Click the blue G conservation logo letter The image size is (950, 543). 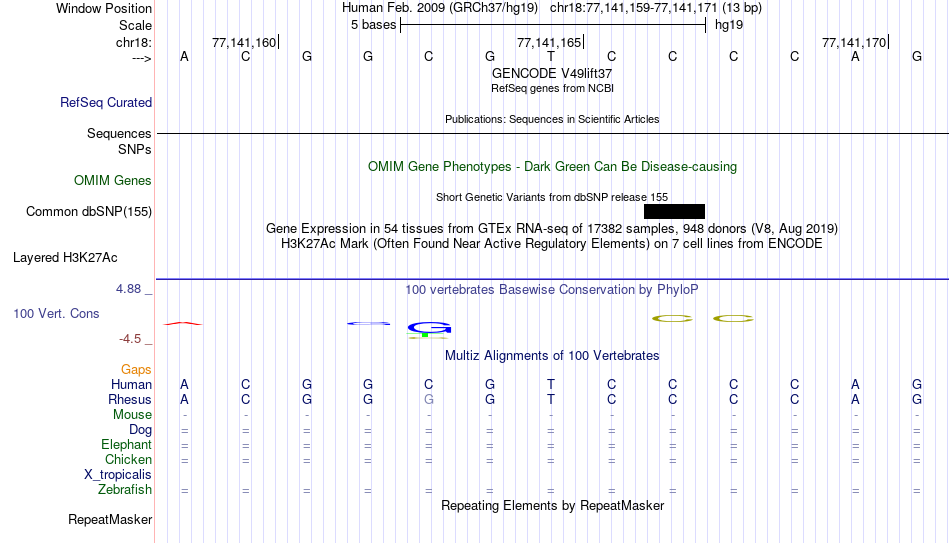tap(429, 328)
